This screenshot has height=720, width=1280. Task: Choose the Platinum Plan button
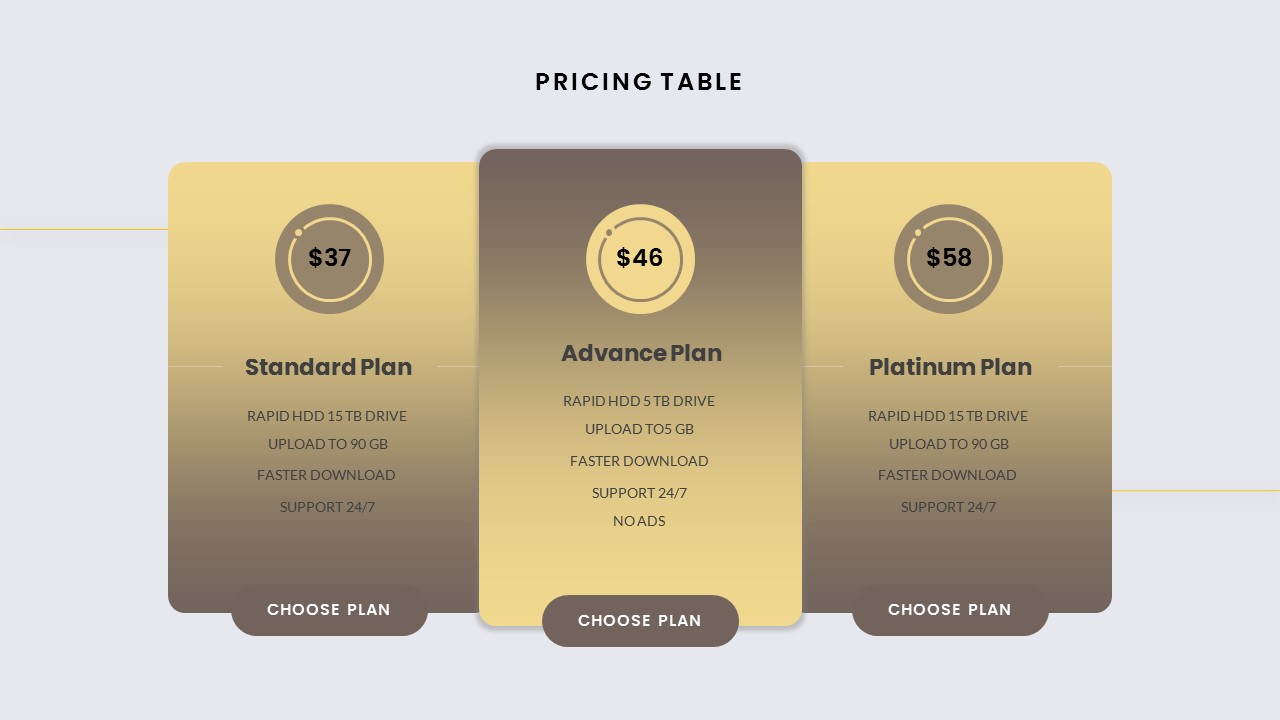[950, 610]
